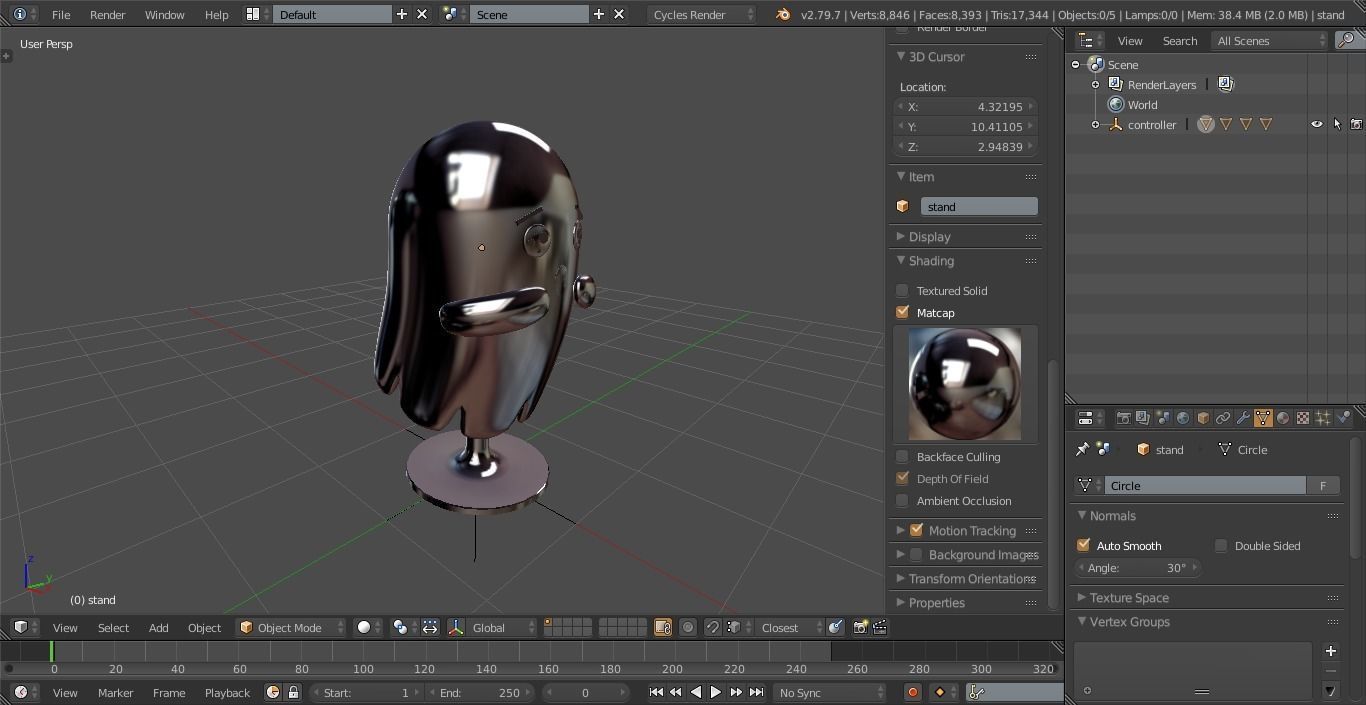Open the Closest snap target dropdown
The height and width of the screenshot is (705, 1366).
click(x=789, y=628)
